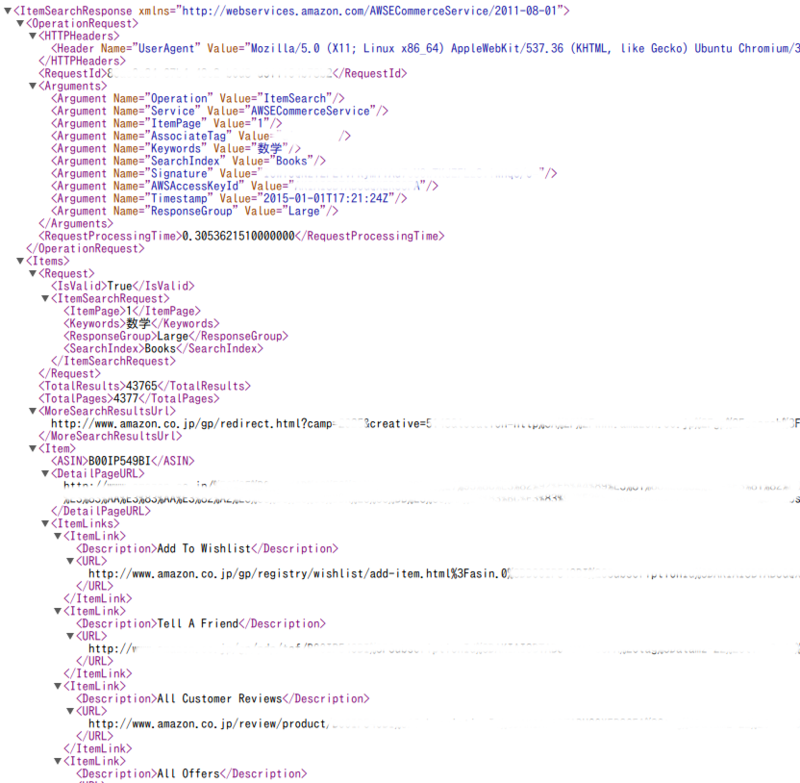Click the Description All Customer Reviews line
The width and height of the screenshot is (800, 783).
pyautogui.click(x=223, y=698)
